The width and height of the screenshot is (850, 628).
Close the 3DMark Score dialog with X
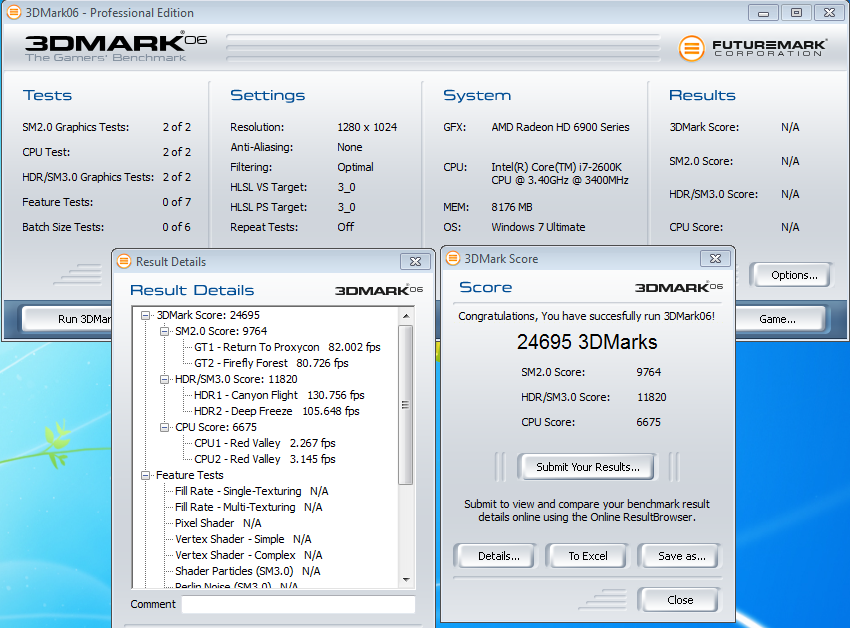point(716,259)
